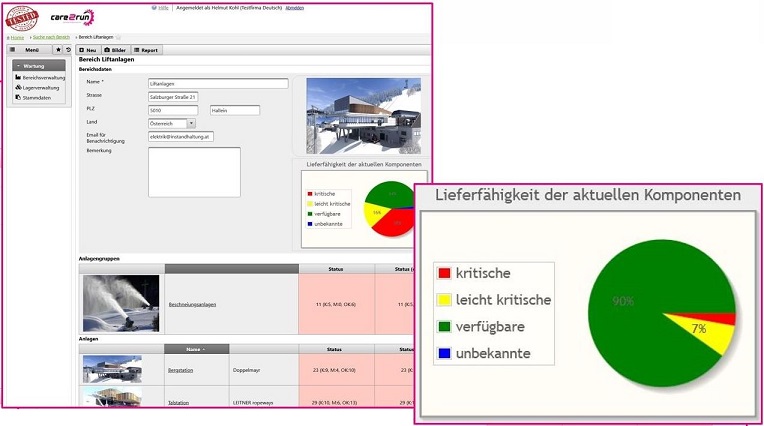764x426 pixels.
Task: Click the Bergstation thumbnail image
Action: (112, 369)
